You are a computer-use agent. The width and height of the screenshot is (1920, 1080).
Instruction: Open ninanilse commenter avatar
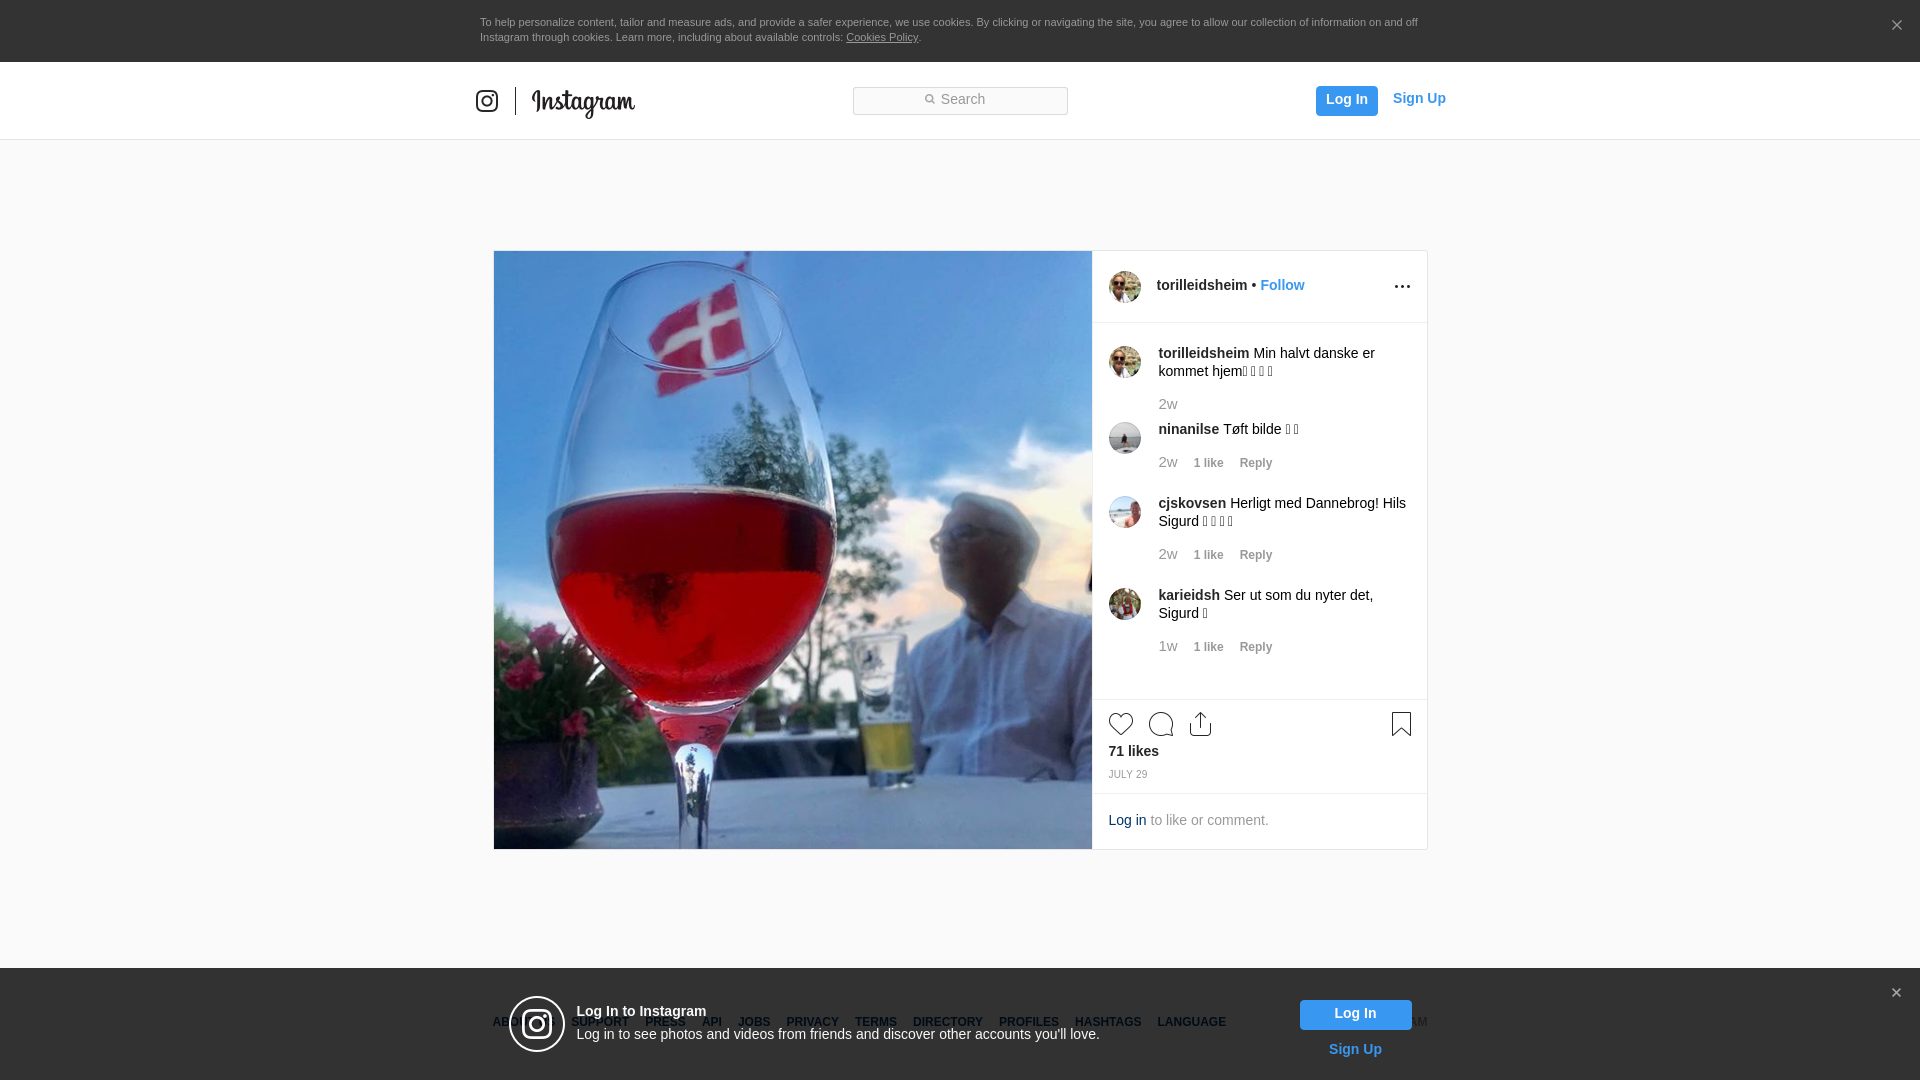1125,438
